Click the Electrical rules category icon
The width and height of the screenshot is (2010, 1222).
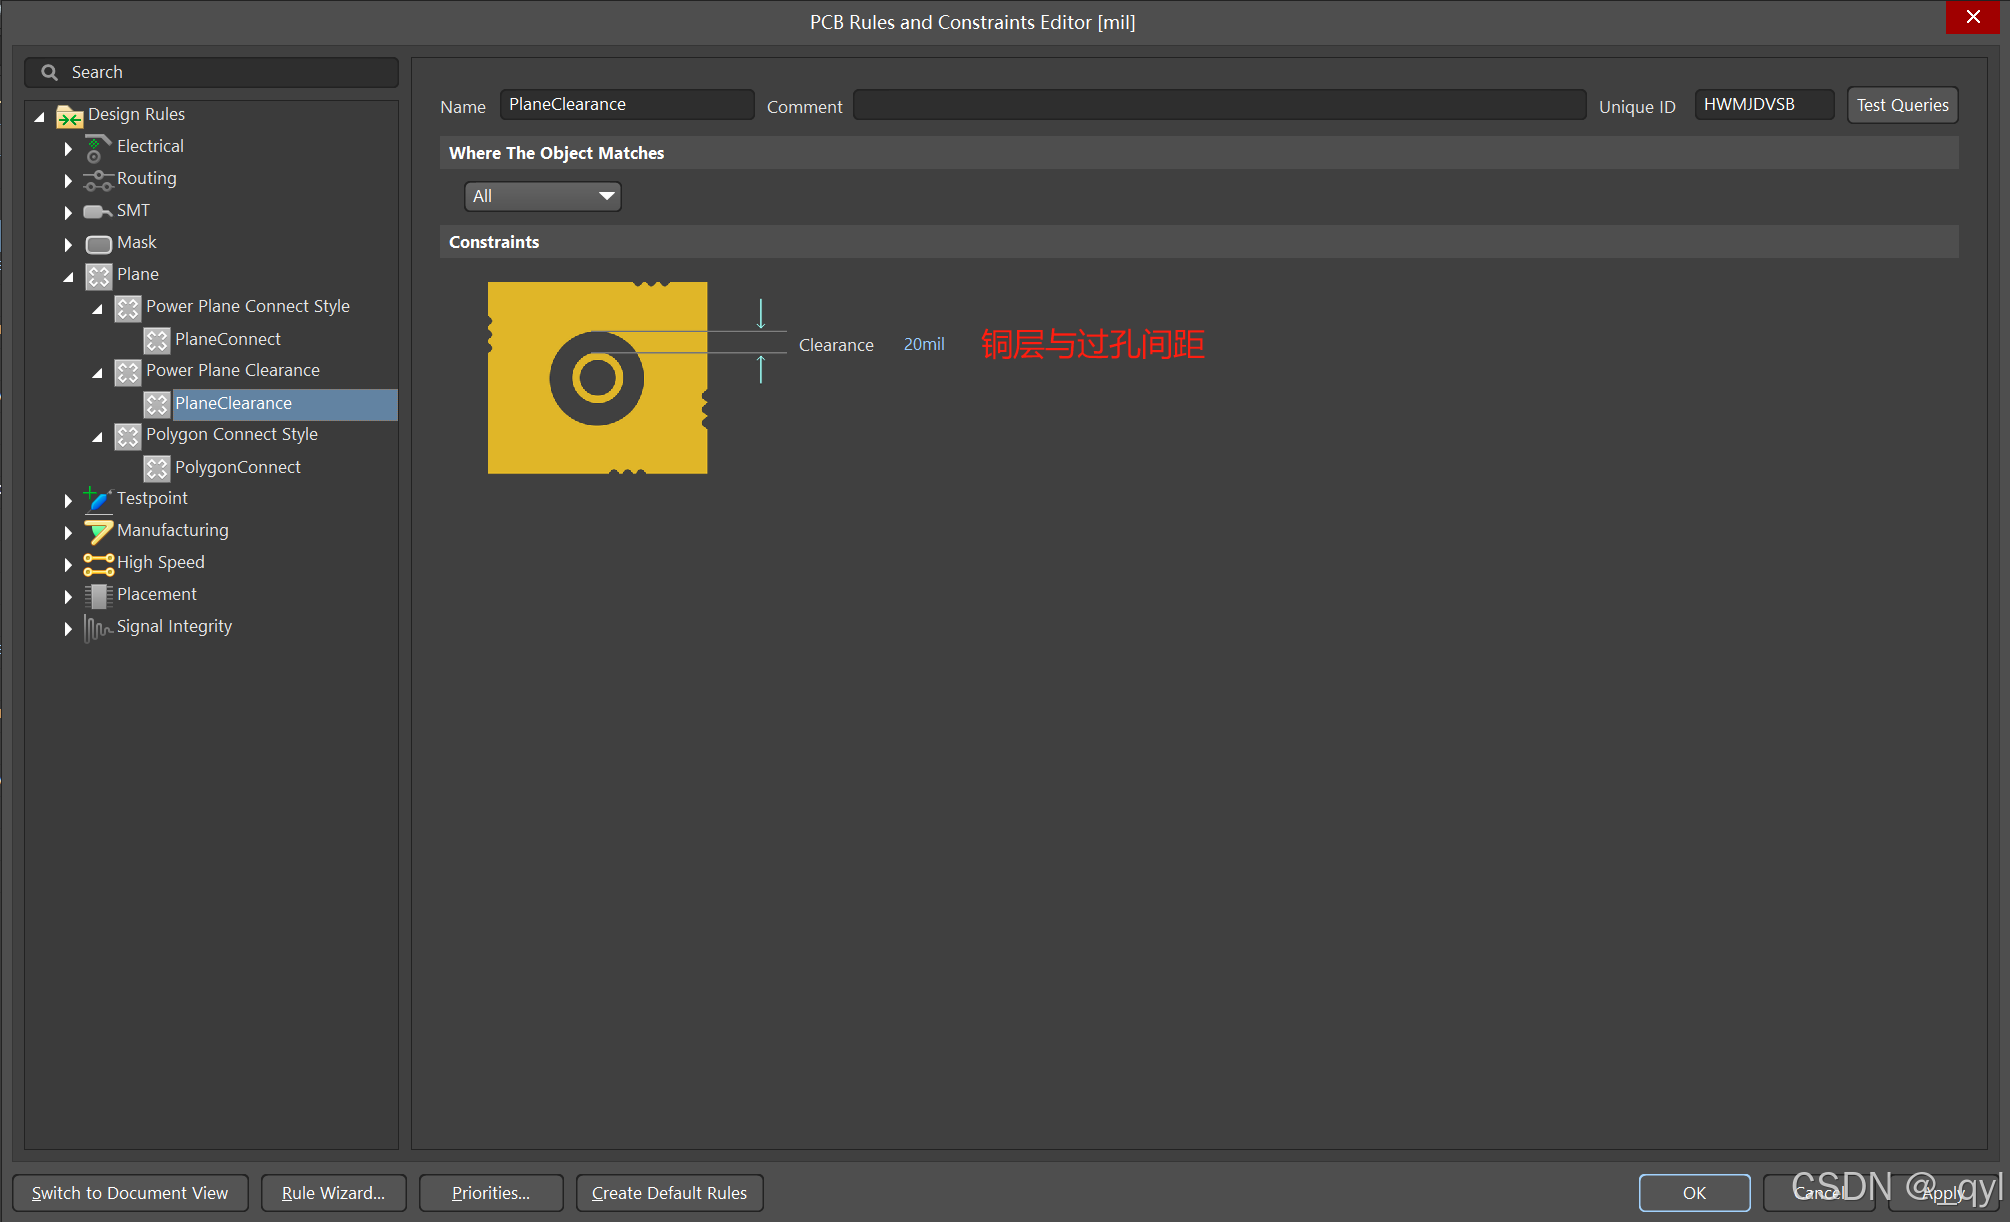tap(97, 148)
